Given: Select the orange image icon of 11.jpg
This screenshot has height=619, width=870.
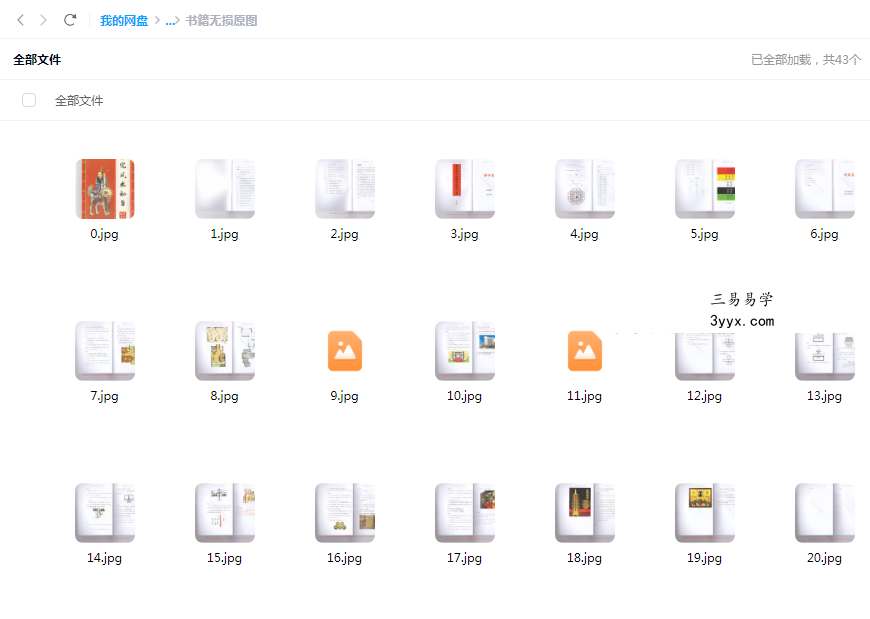Looking at the screenshot, I should (x=585, y=351).
